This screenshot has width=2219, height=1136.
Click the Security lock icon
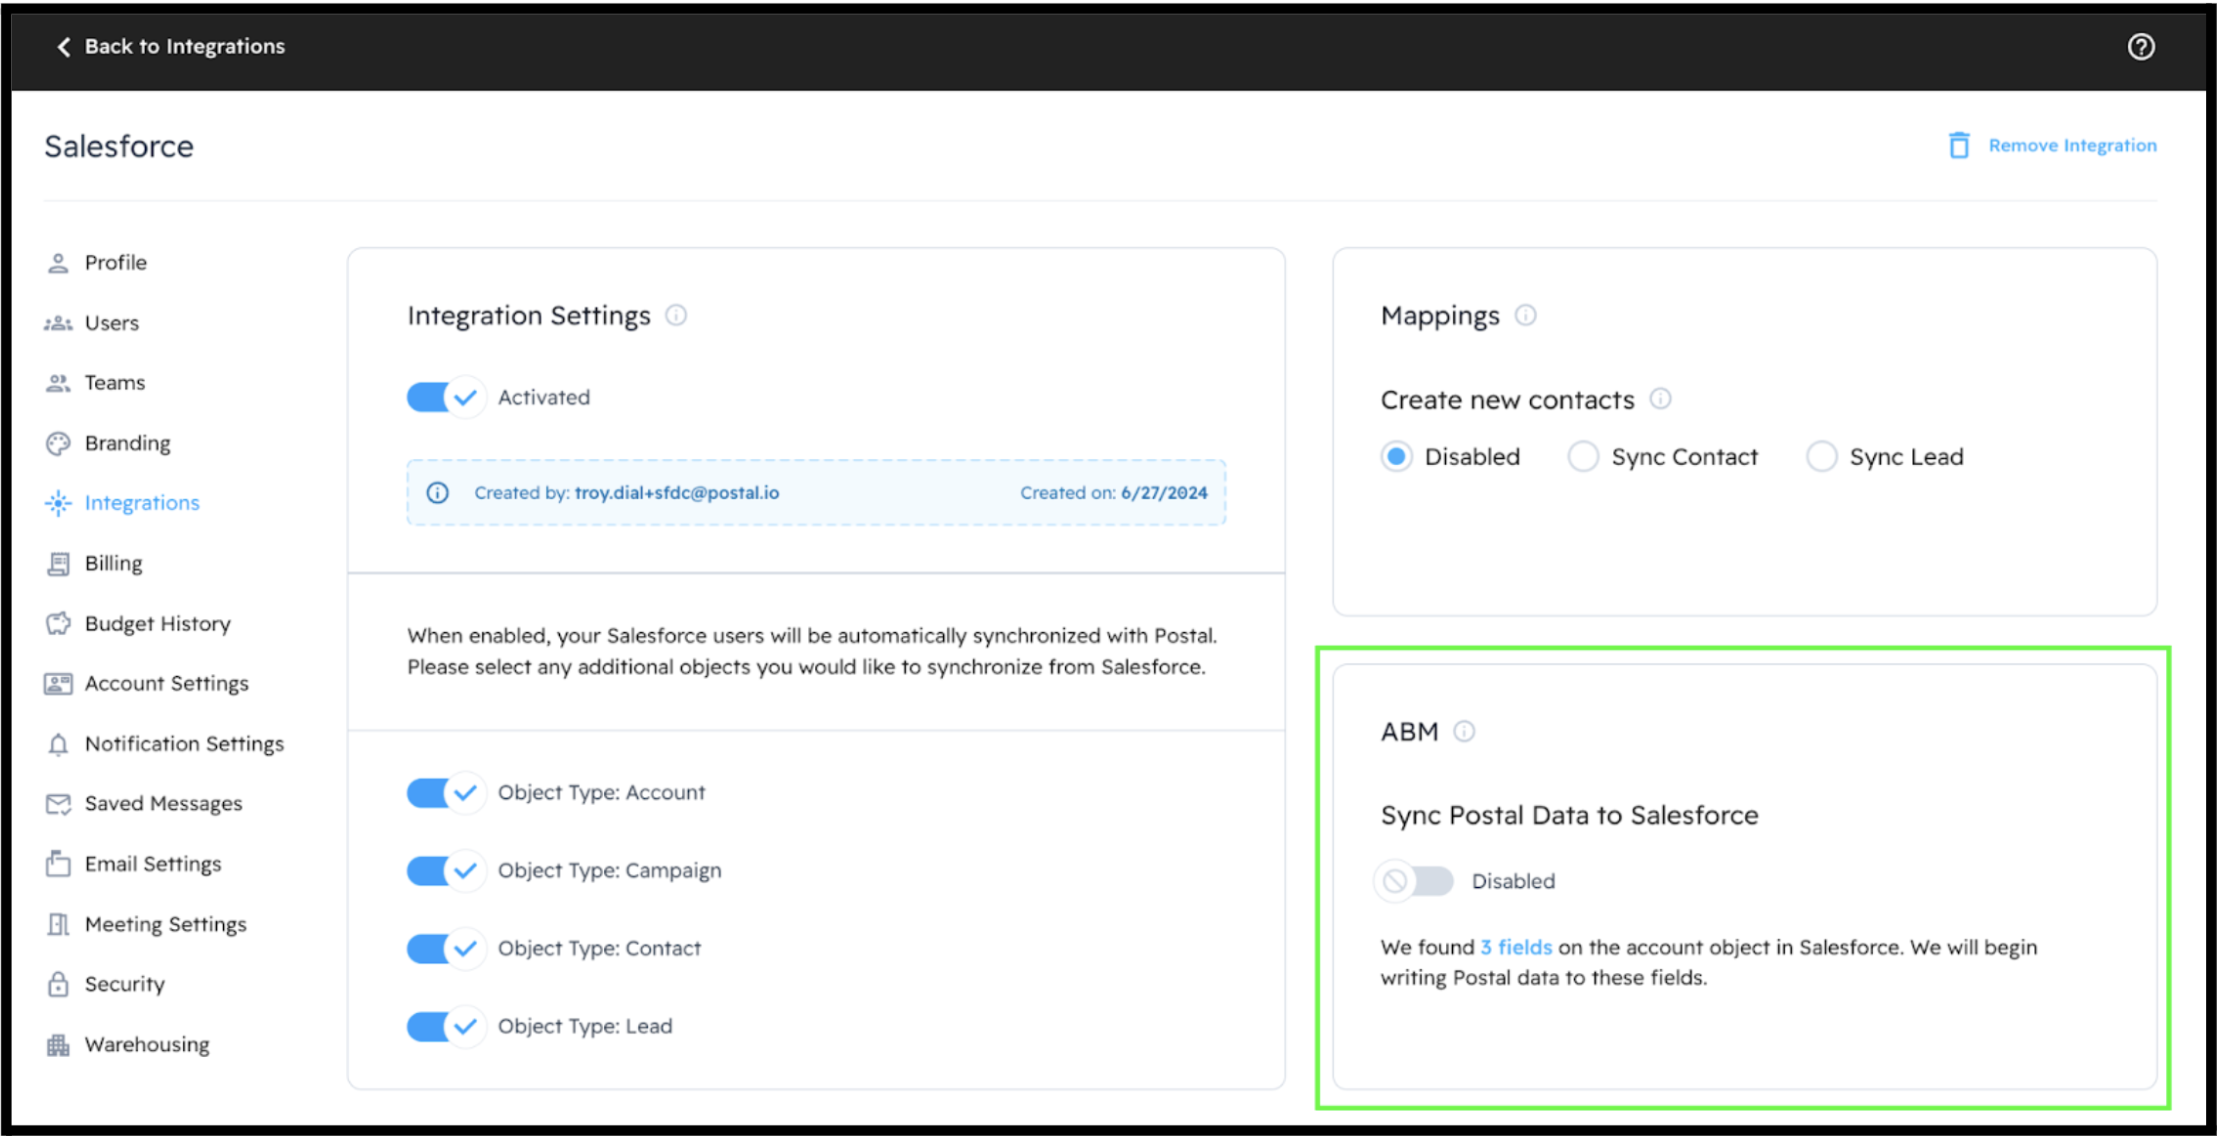tap(58, 985)
